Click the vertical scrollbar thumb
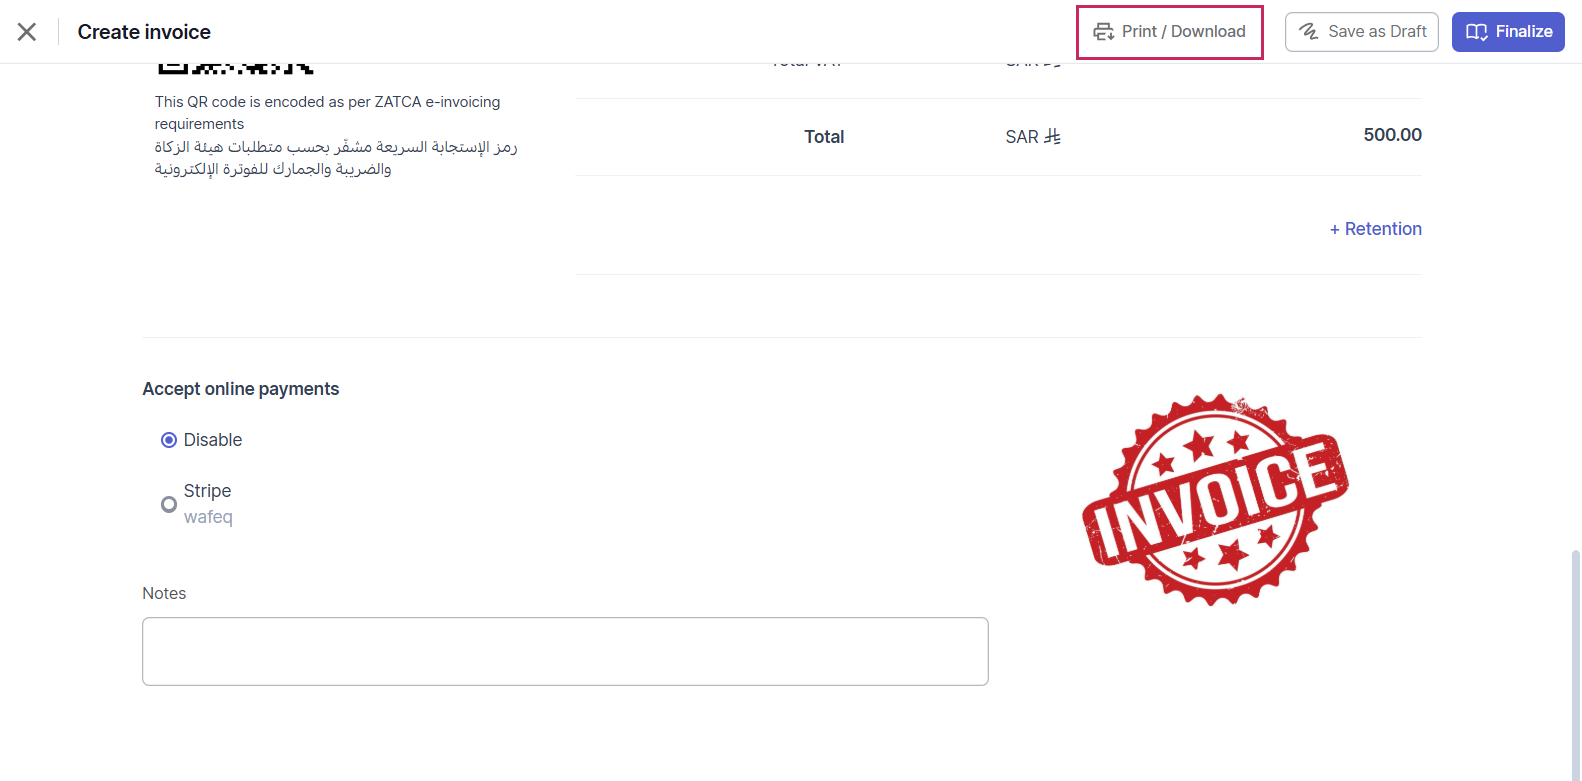1582x781 pixels. pyautogui.click(x=1575, y=660)
